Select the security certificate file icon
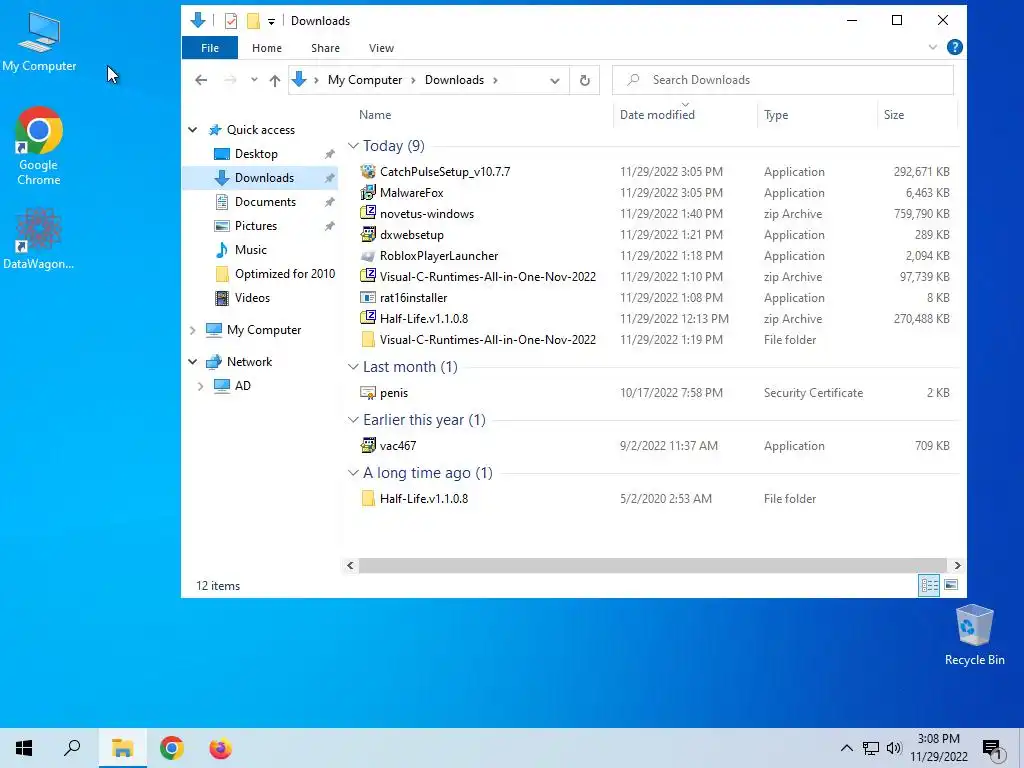Image resolution: width=1024 pixels, height=768 pixels. point(368,392)
